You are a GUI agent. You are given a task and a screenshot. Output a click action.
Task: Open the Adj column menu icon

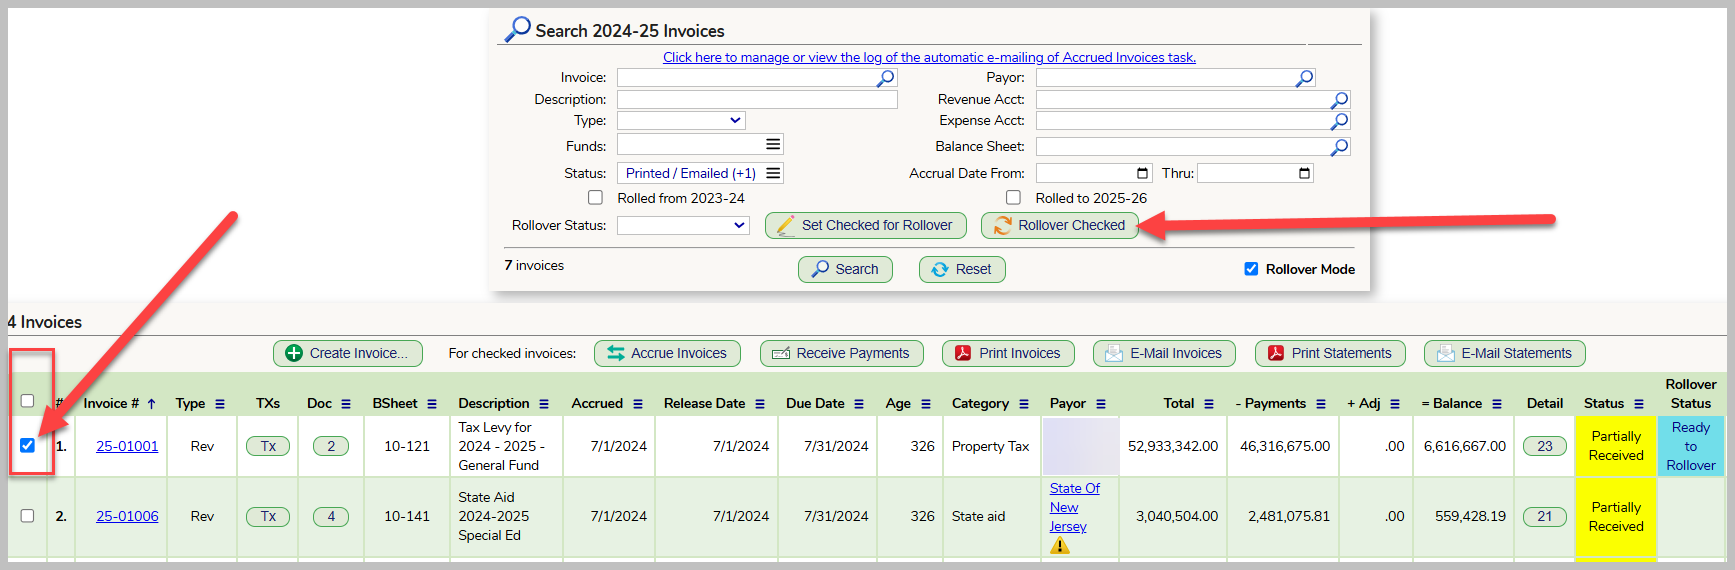click(1395, 404)
